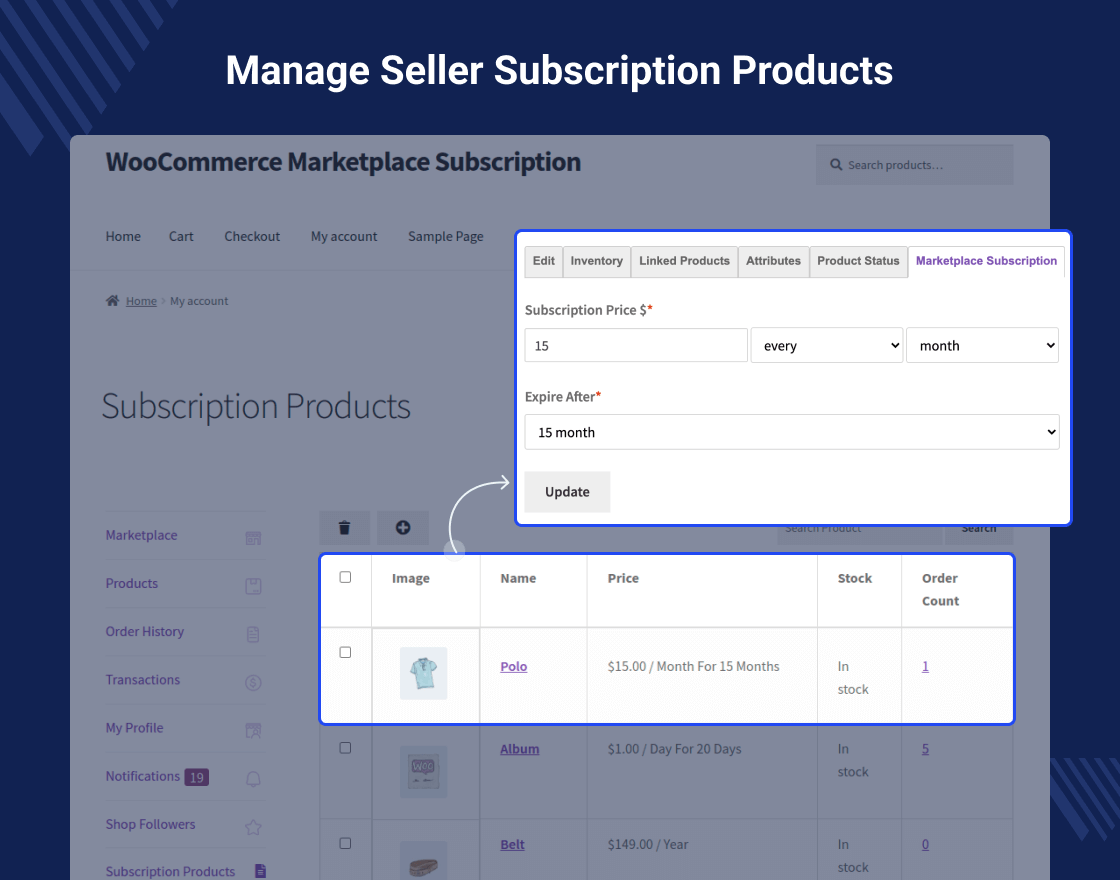Toggle the select-all checkbox in table header
Screen dimensions: 1120x880
point(345,577)
